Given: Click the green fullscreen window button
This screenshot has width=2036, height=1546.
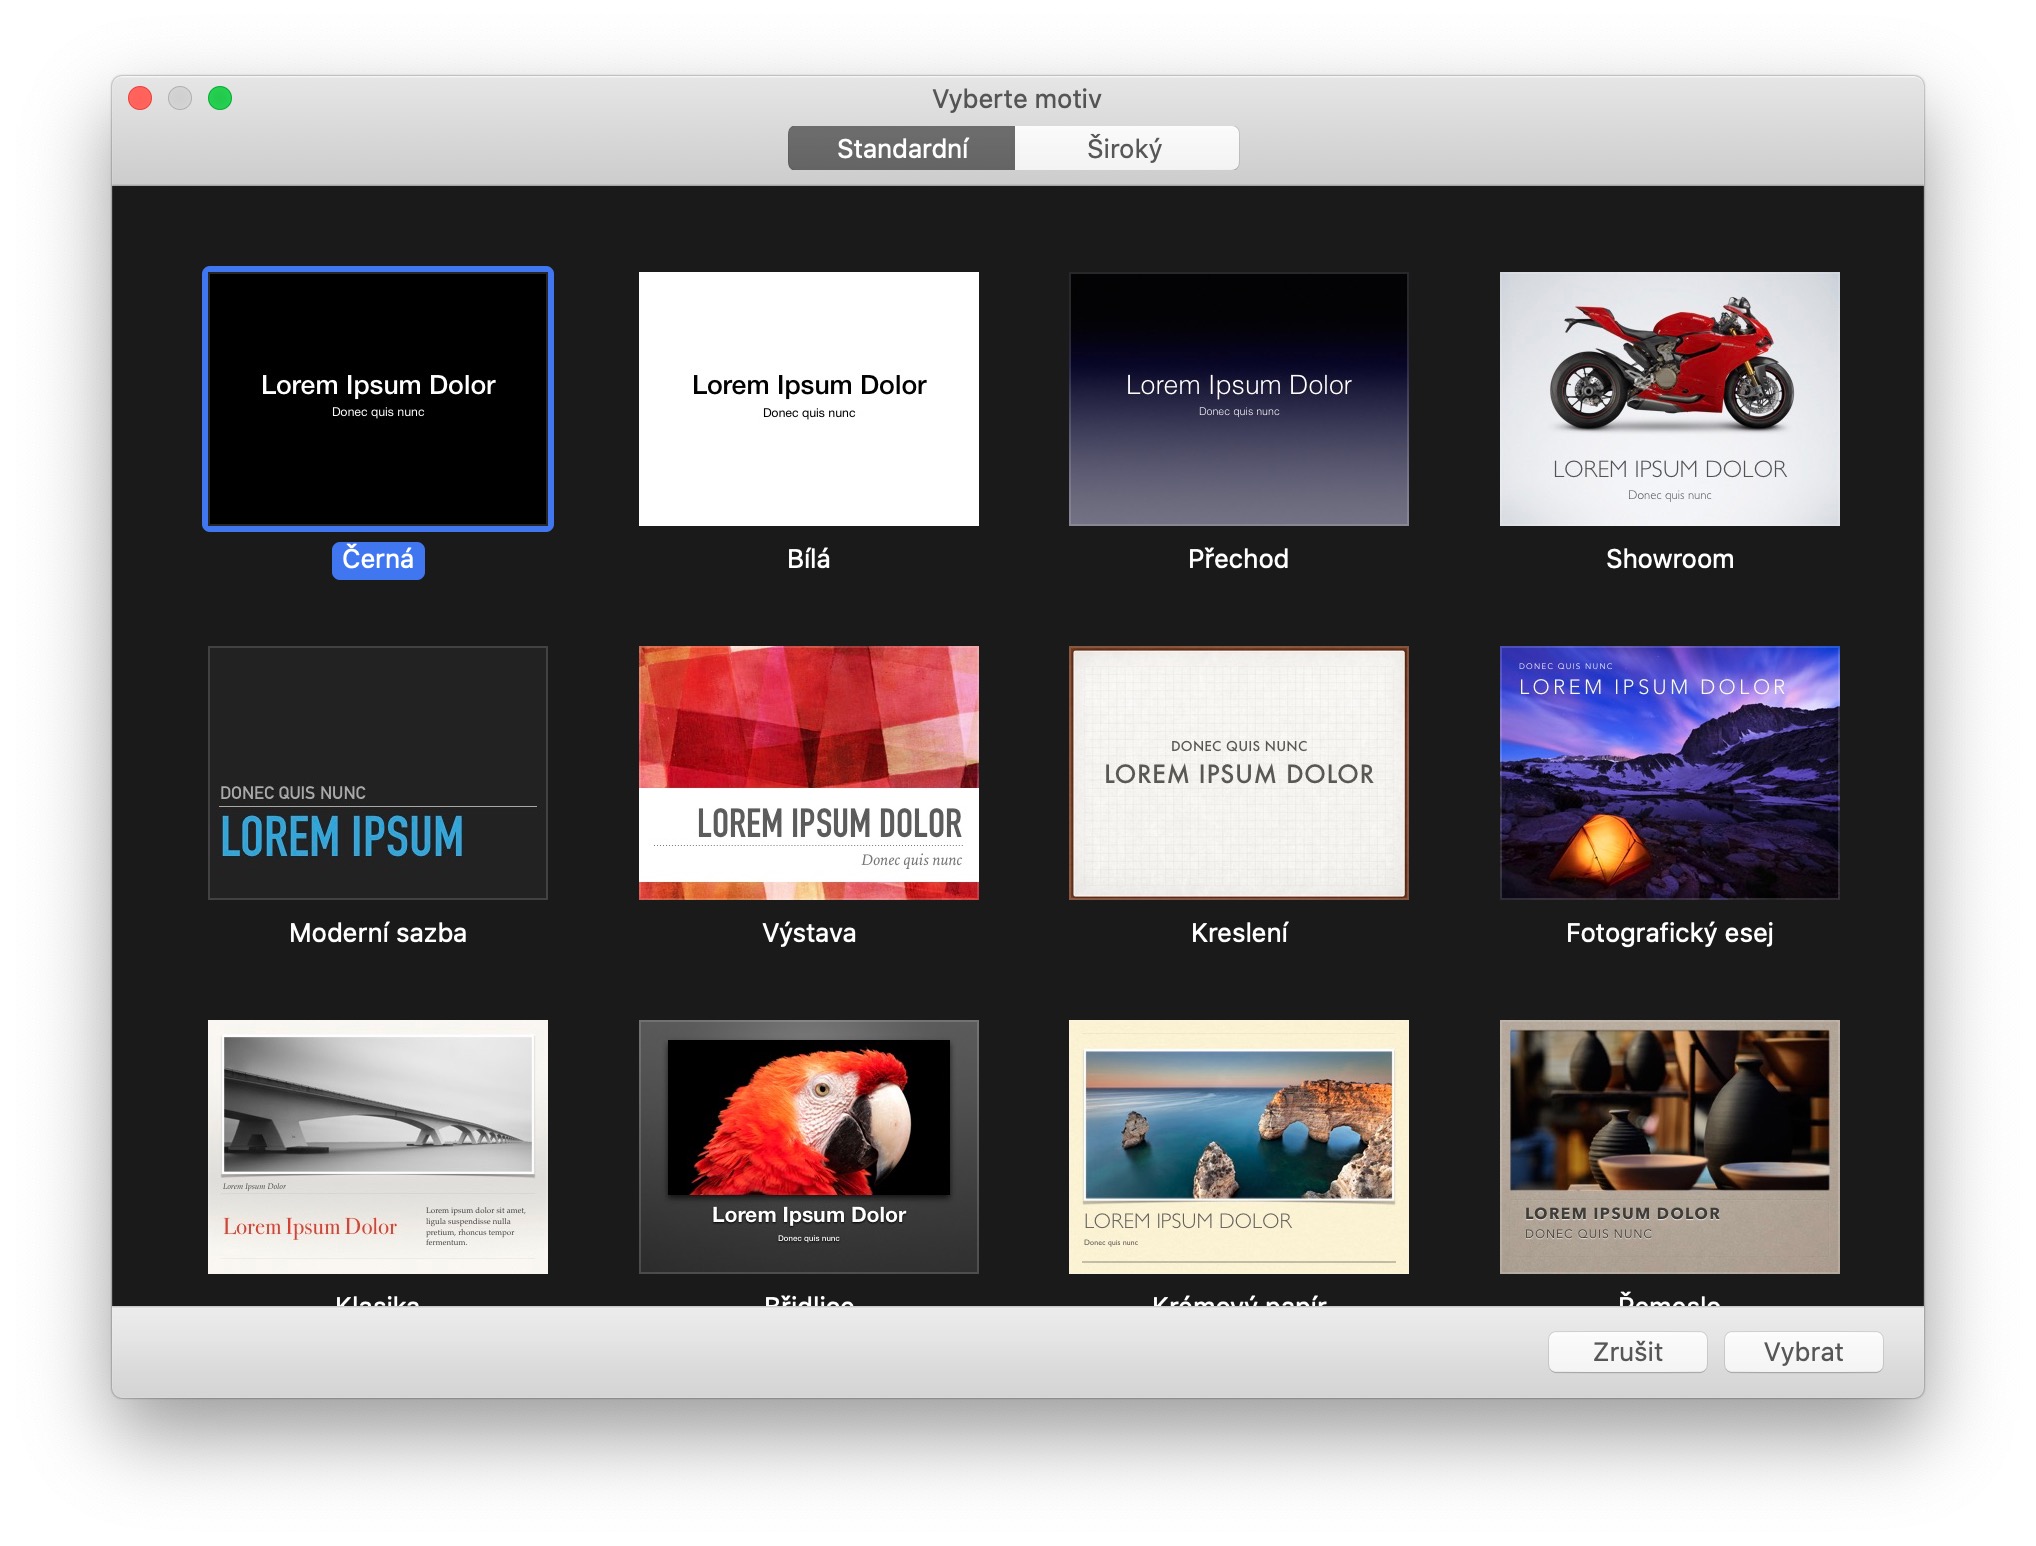Looking at the screenshot, I should pos(220,98).
